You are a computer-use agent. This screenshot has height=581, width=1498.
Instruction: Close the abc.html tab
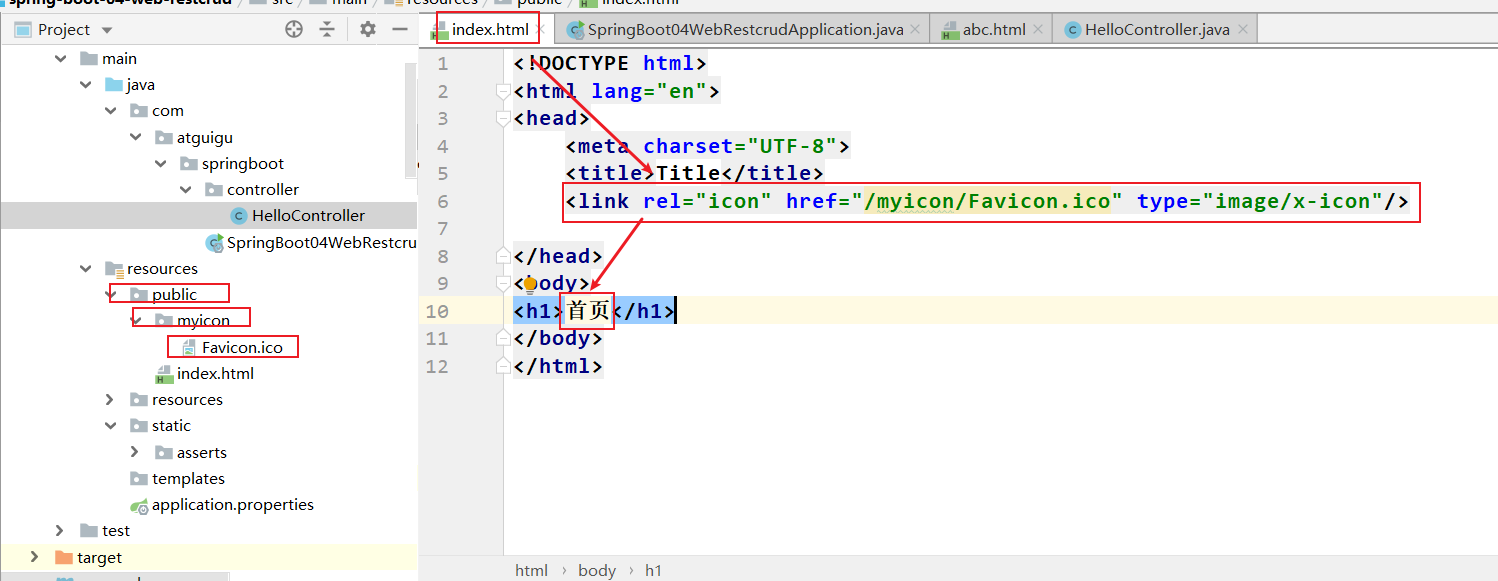point(1037,30)
